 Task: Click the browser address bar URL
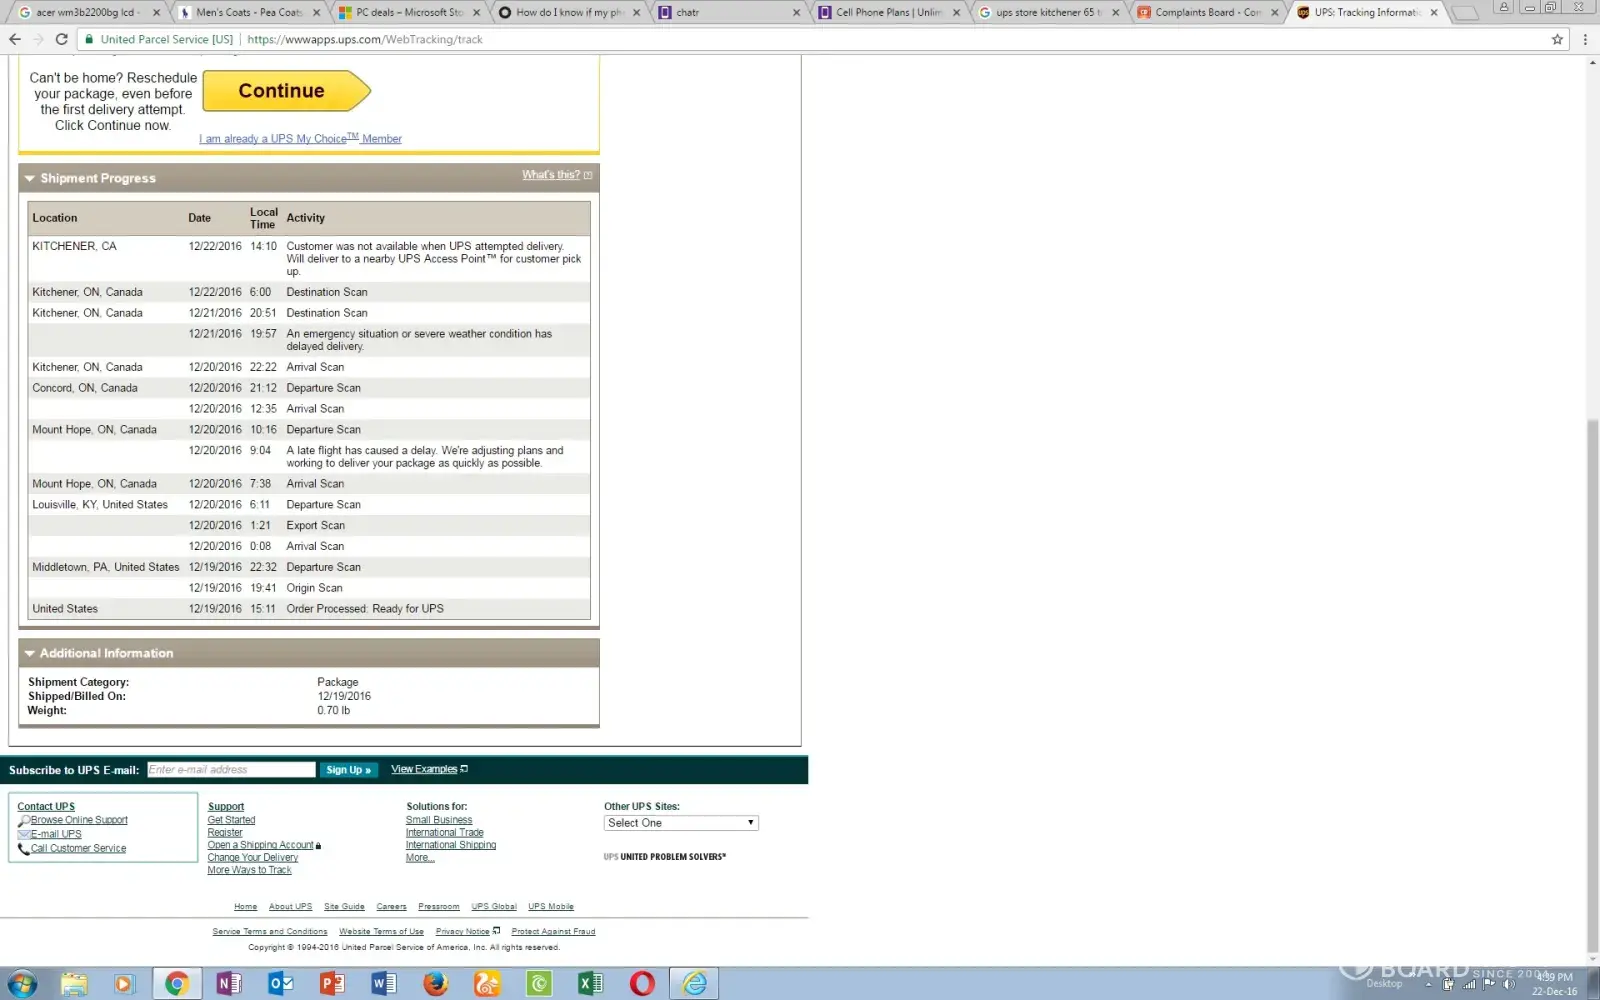click(x=365, y=39)
